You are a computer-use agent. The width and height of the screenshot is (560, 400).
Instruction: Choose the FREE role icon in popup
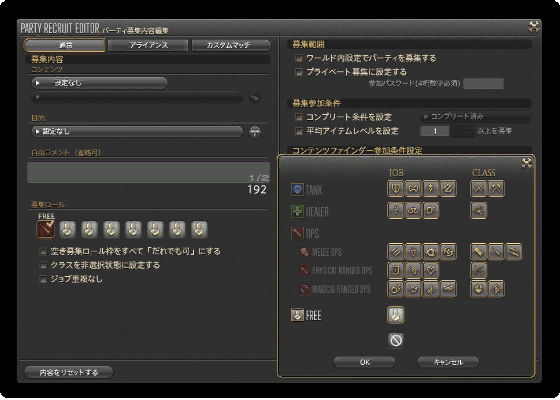click(x=396, y=315)
